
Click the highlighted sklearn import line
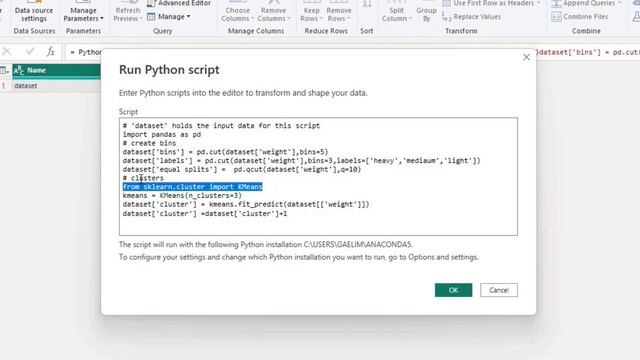click(x=192, y=187)
